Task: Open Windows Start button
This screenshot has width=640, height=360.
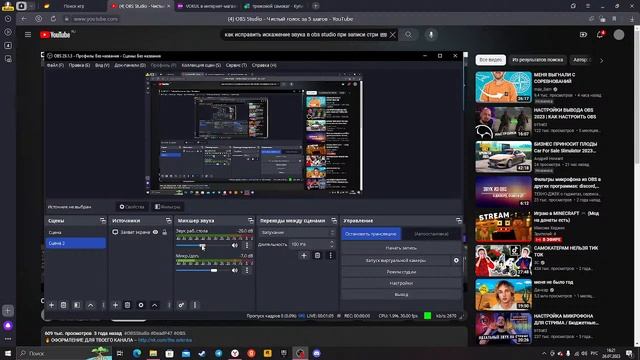Action: 8,353
